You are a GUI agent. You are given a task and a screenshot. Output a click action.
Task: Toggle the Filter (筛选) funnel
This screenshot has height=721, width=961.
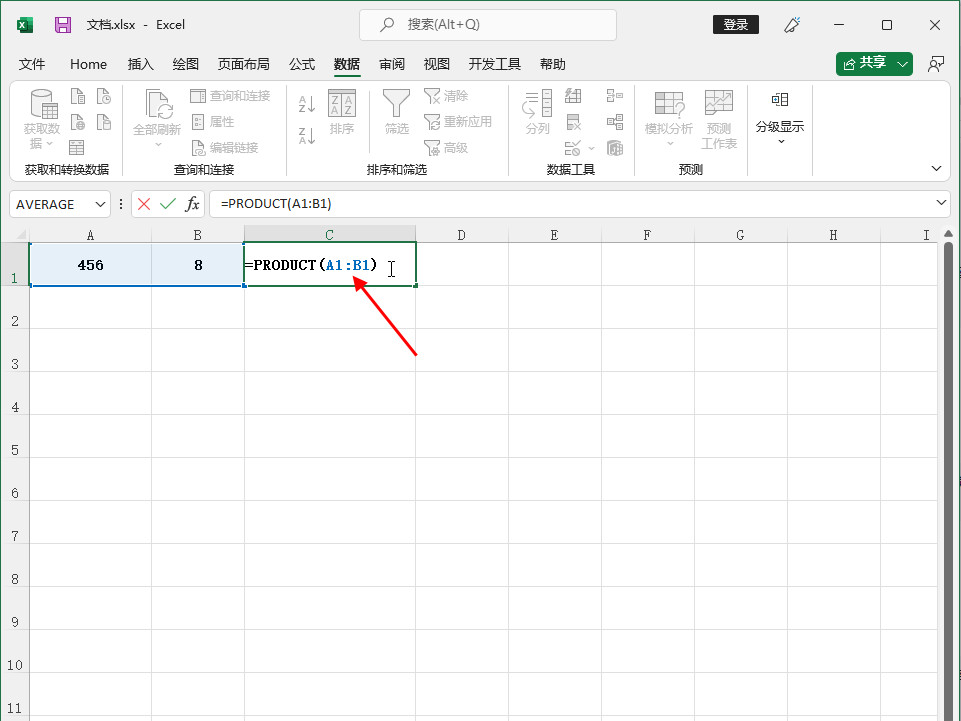(397, 112)
